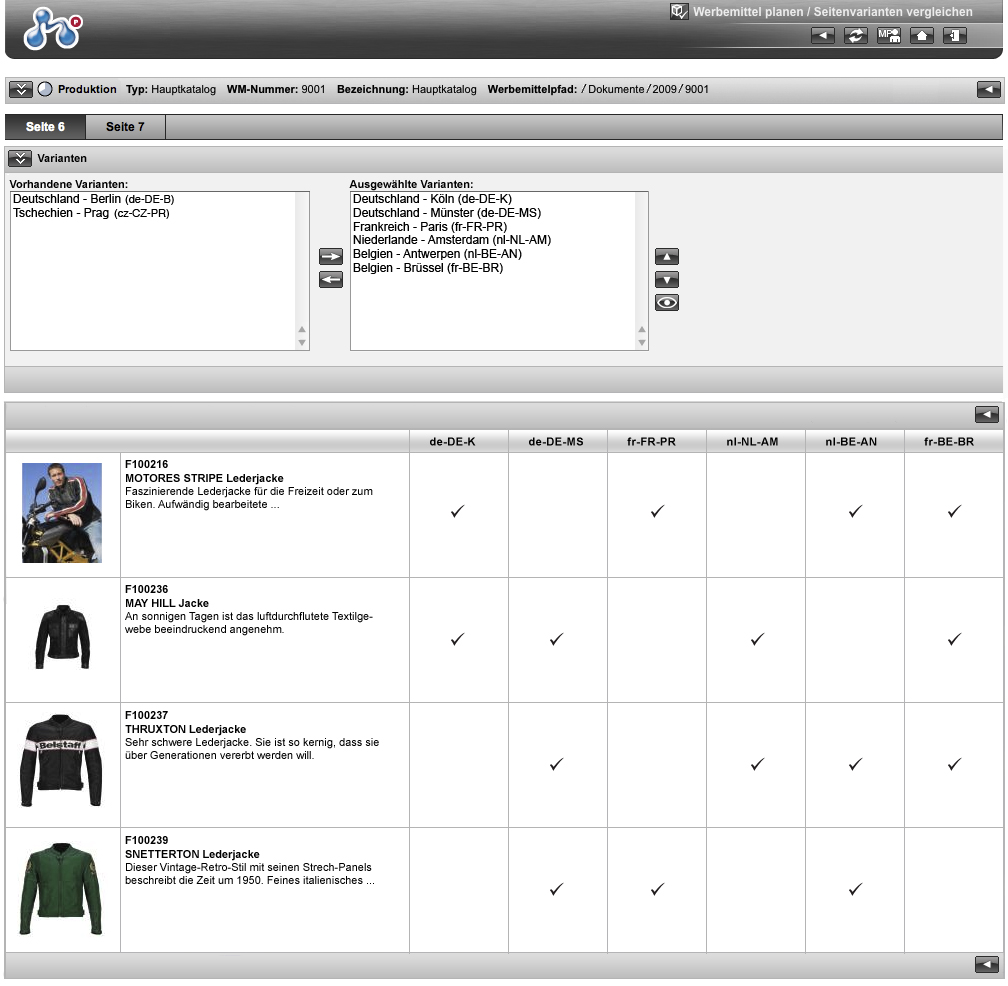Click the round status icon next to Produktion
Screen dimensions: 1008x986
coord(45,89)
